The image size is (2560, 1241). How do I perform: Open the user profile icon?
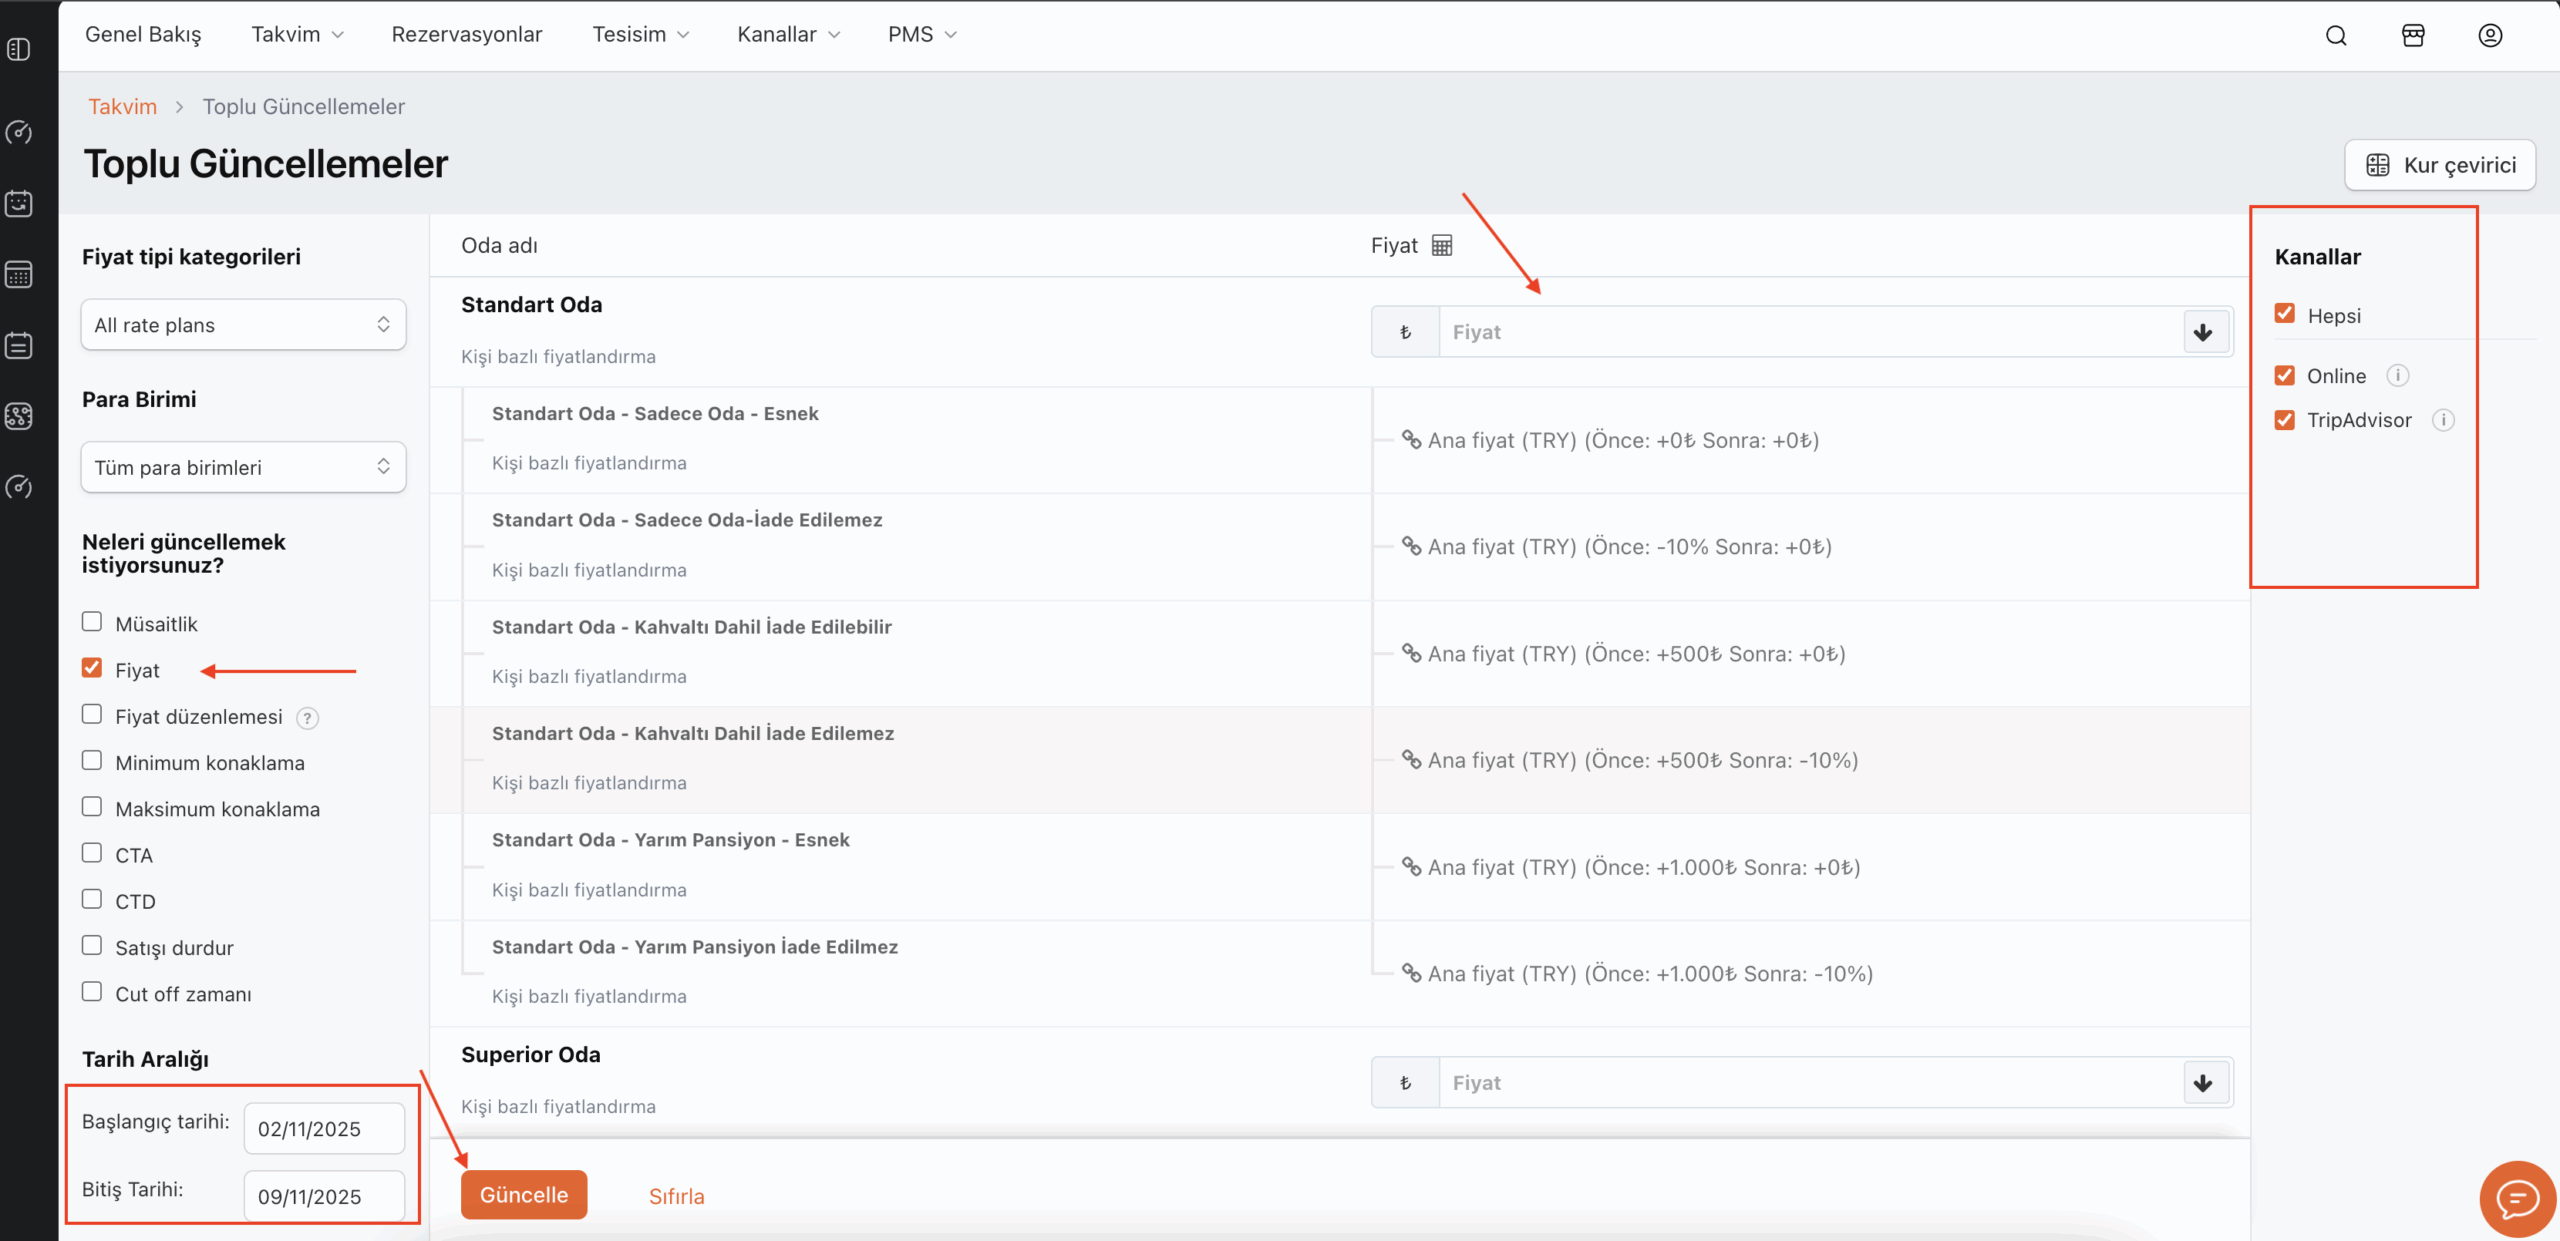coord(2490,36)
